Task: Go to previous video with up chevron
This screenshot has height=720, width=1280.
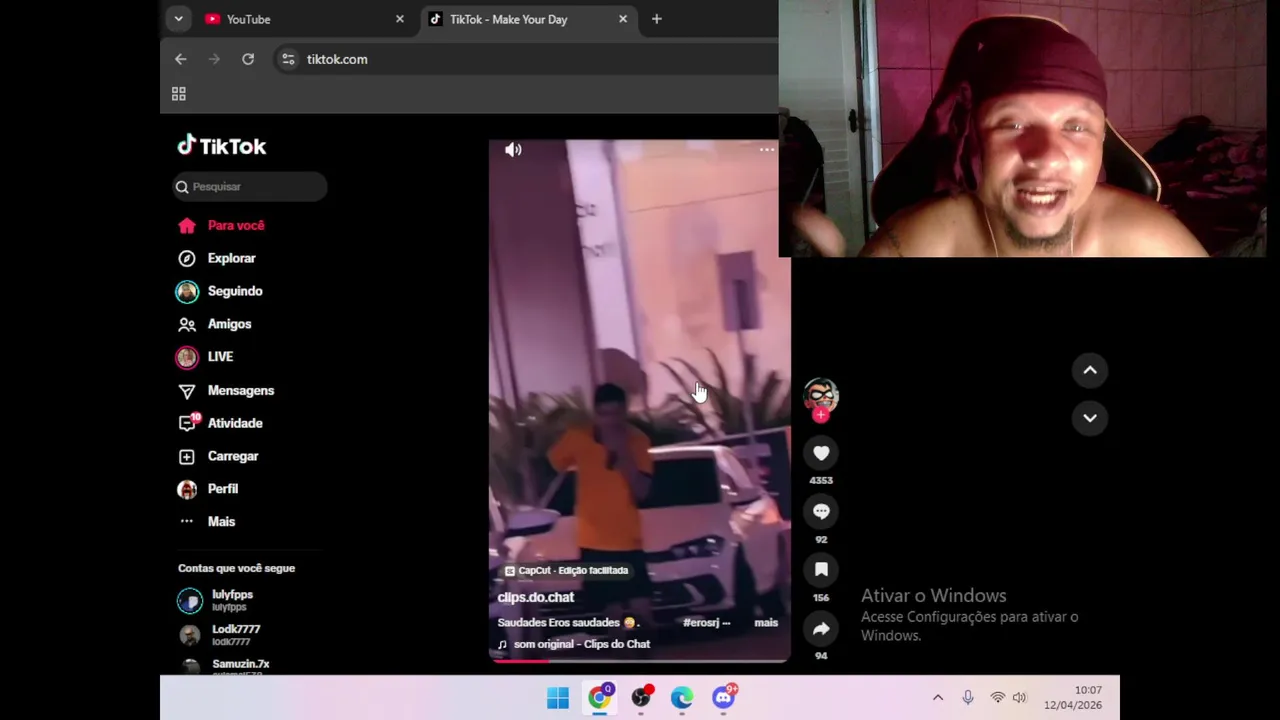Action: coord(1090,370)
